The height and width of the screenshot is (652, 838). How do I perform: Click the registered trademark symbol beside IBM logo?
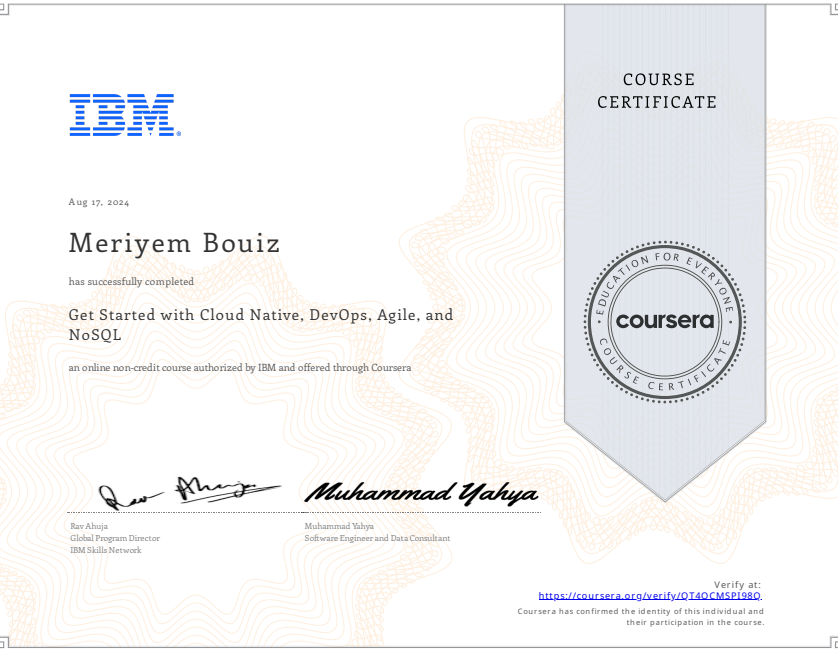pyautogui.click(x=178, y=133)
